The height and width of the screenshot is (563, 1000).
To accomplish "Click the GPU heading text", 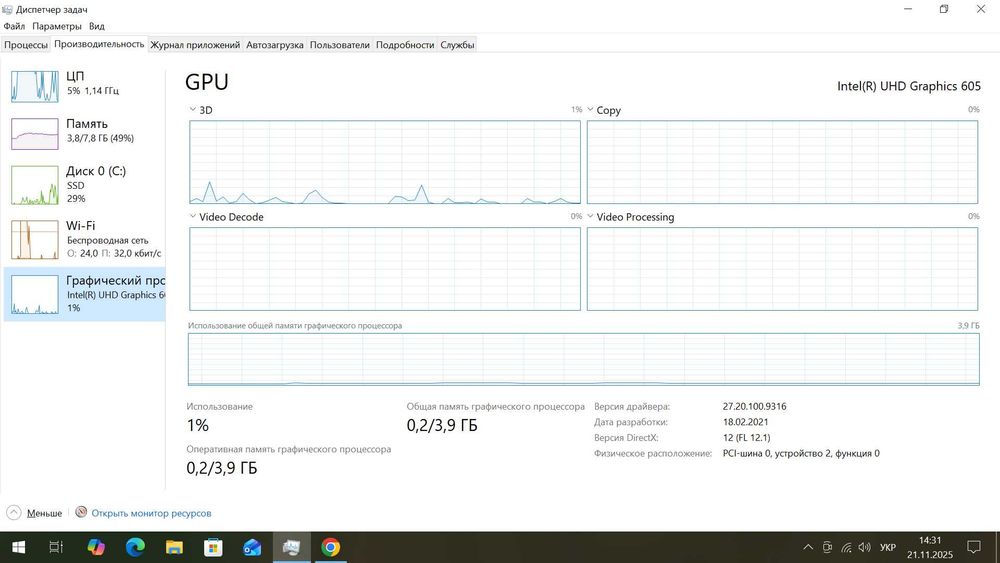I will pos(207,82).
